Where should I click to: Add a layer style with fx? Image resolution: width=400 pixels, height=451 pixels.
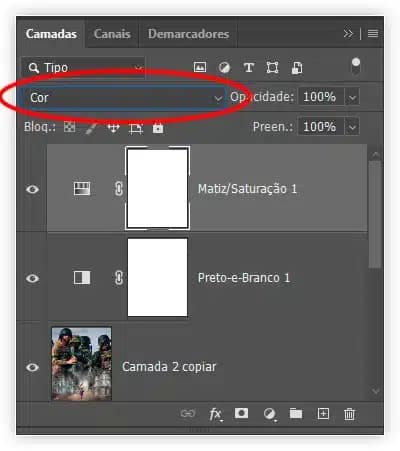tap(216, 415)
